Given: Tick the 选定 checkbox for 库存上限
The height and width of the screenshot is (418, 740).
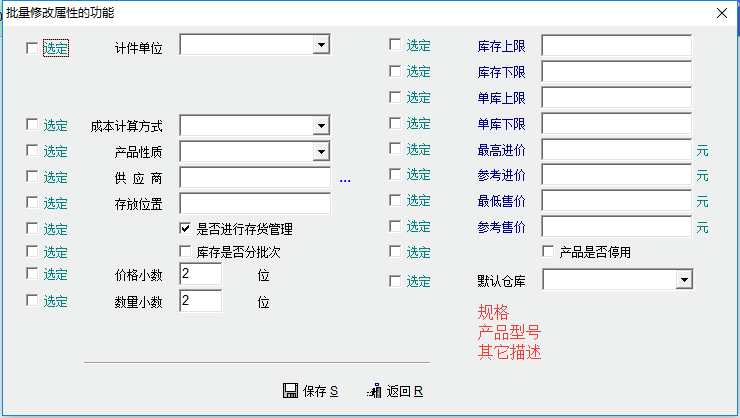Looking at the screenshot, I should [x=395, y=45].
